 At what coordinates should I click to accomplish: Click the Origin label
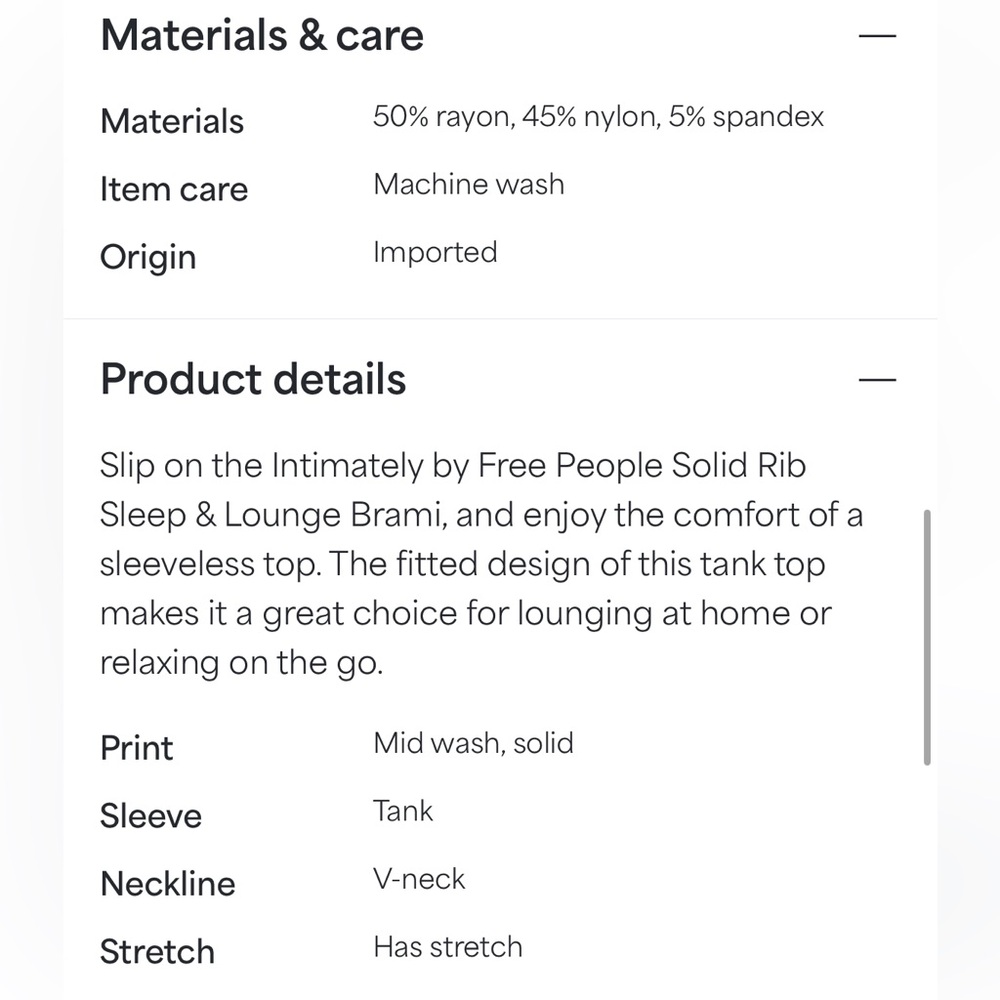pyautogui.click(x=148, y=257)
